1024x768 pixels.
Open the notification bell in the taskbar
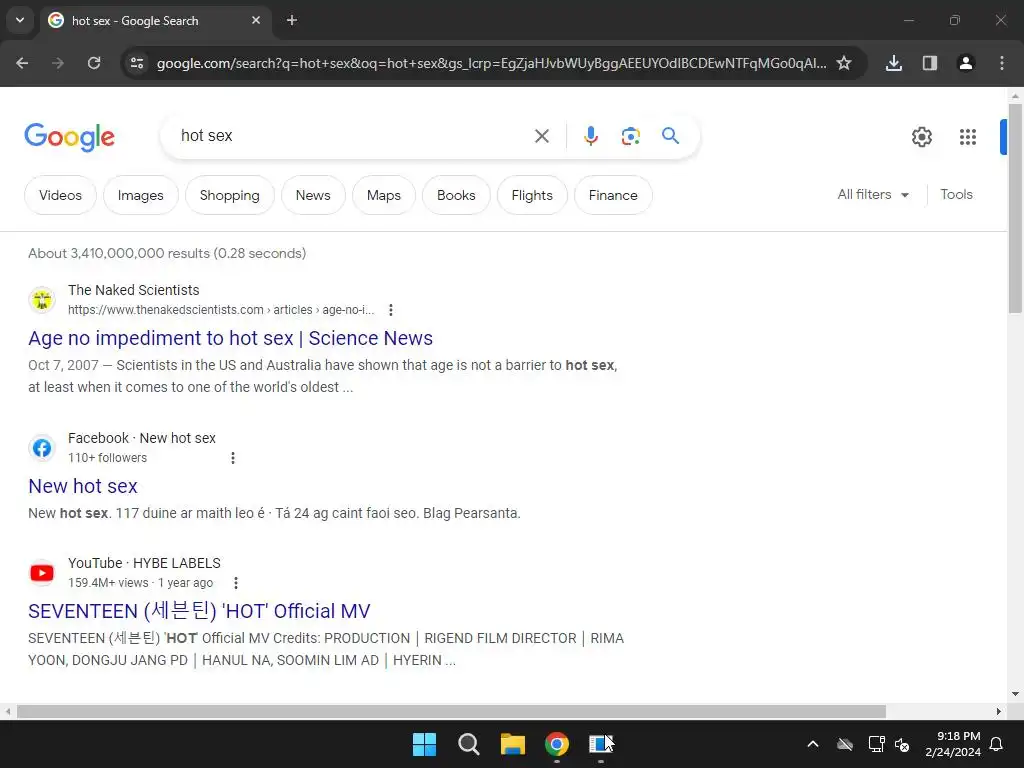pyautogui.click(x=996, y=744)
